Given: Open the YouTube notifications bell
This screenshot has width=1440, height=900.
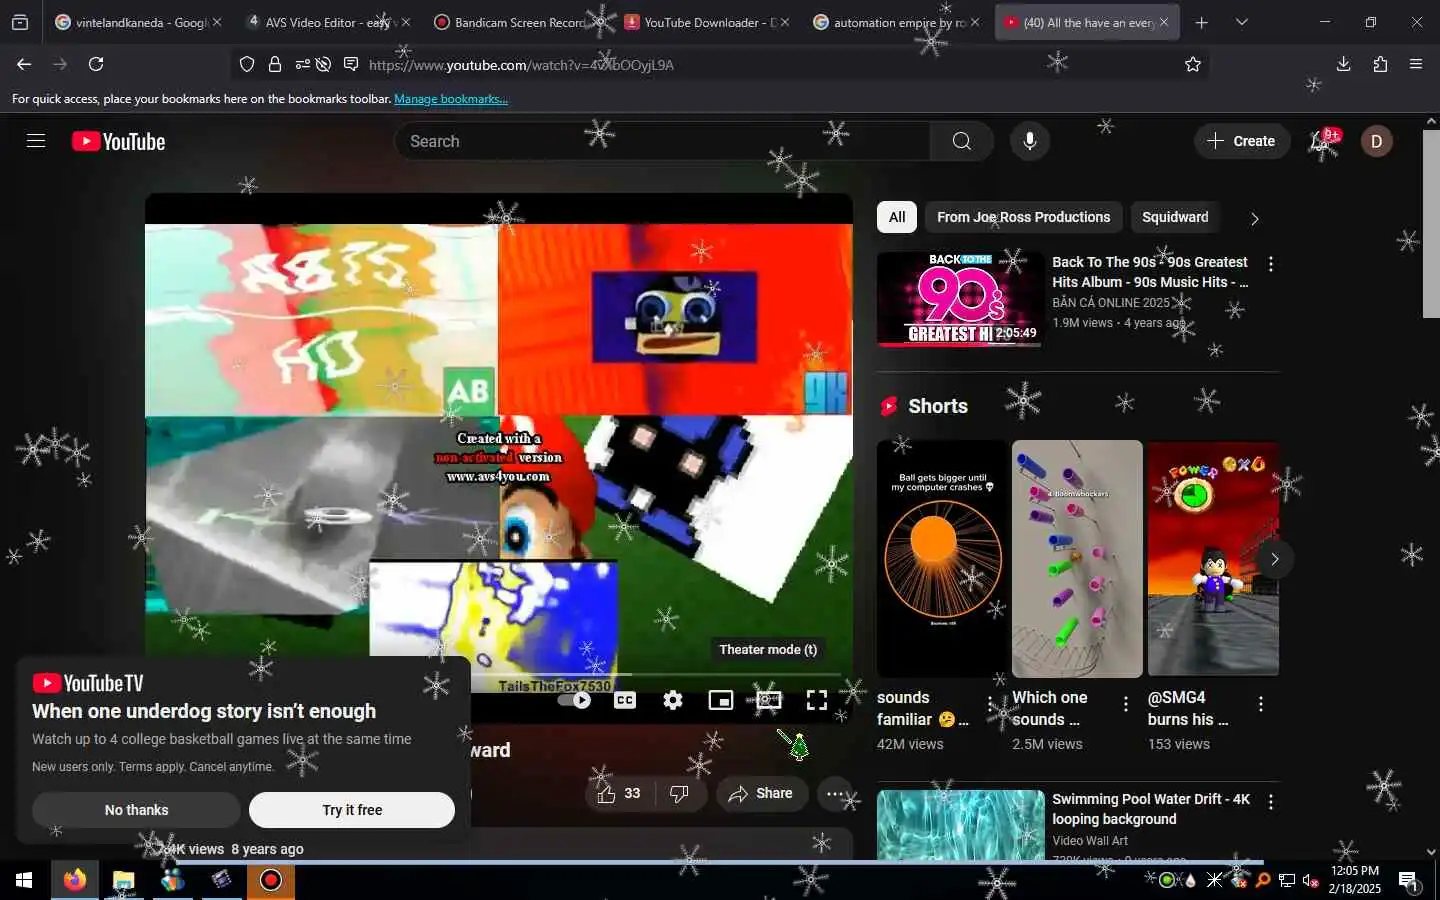Looking at the screenshot, I should click(1322, 141).
